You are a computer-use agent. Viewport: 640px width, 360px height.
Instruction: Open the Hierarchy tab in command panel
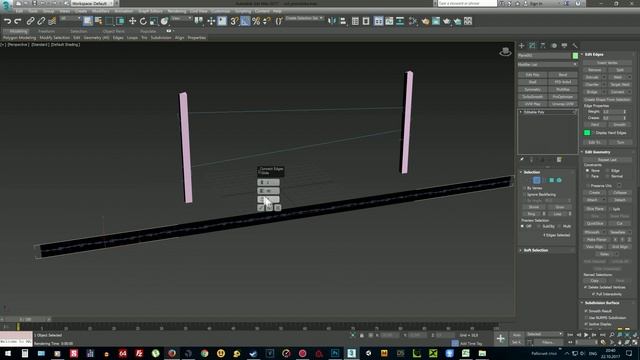point(543,45)
